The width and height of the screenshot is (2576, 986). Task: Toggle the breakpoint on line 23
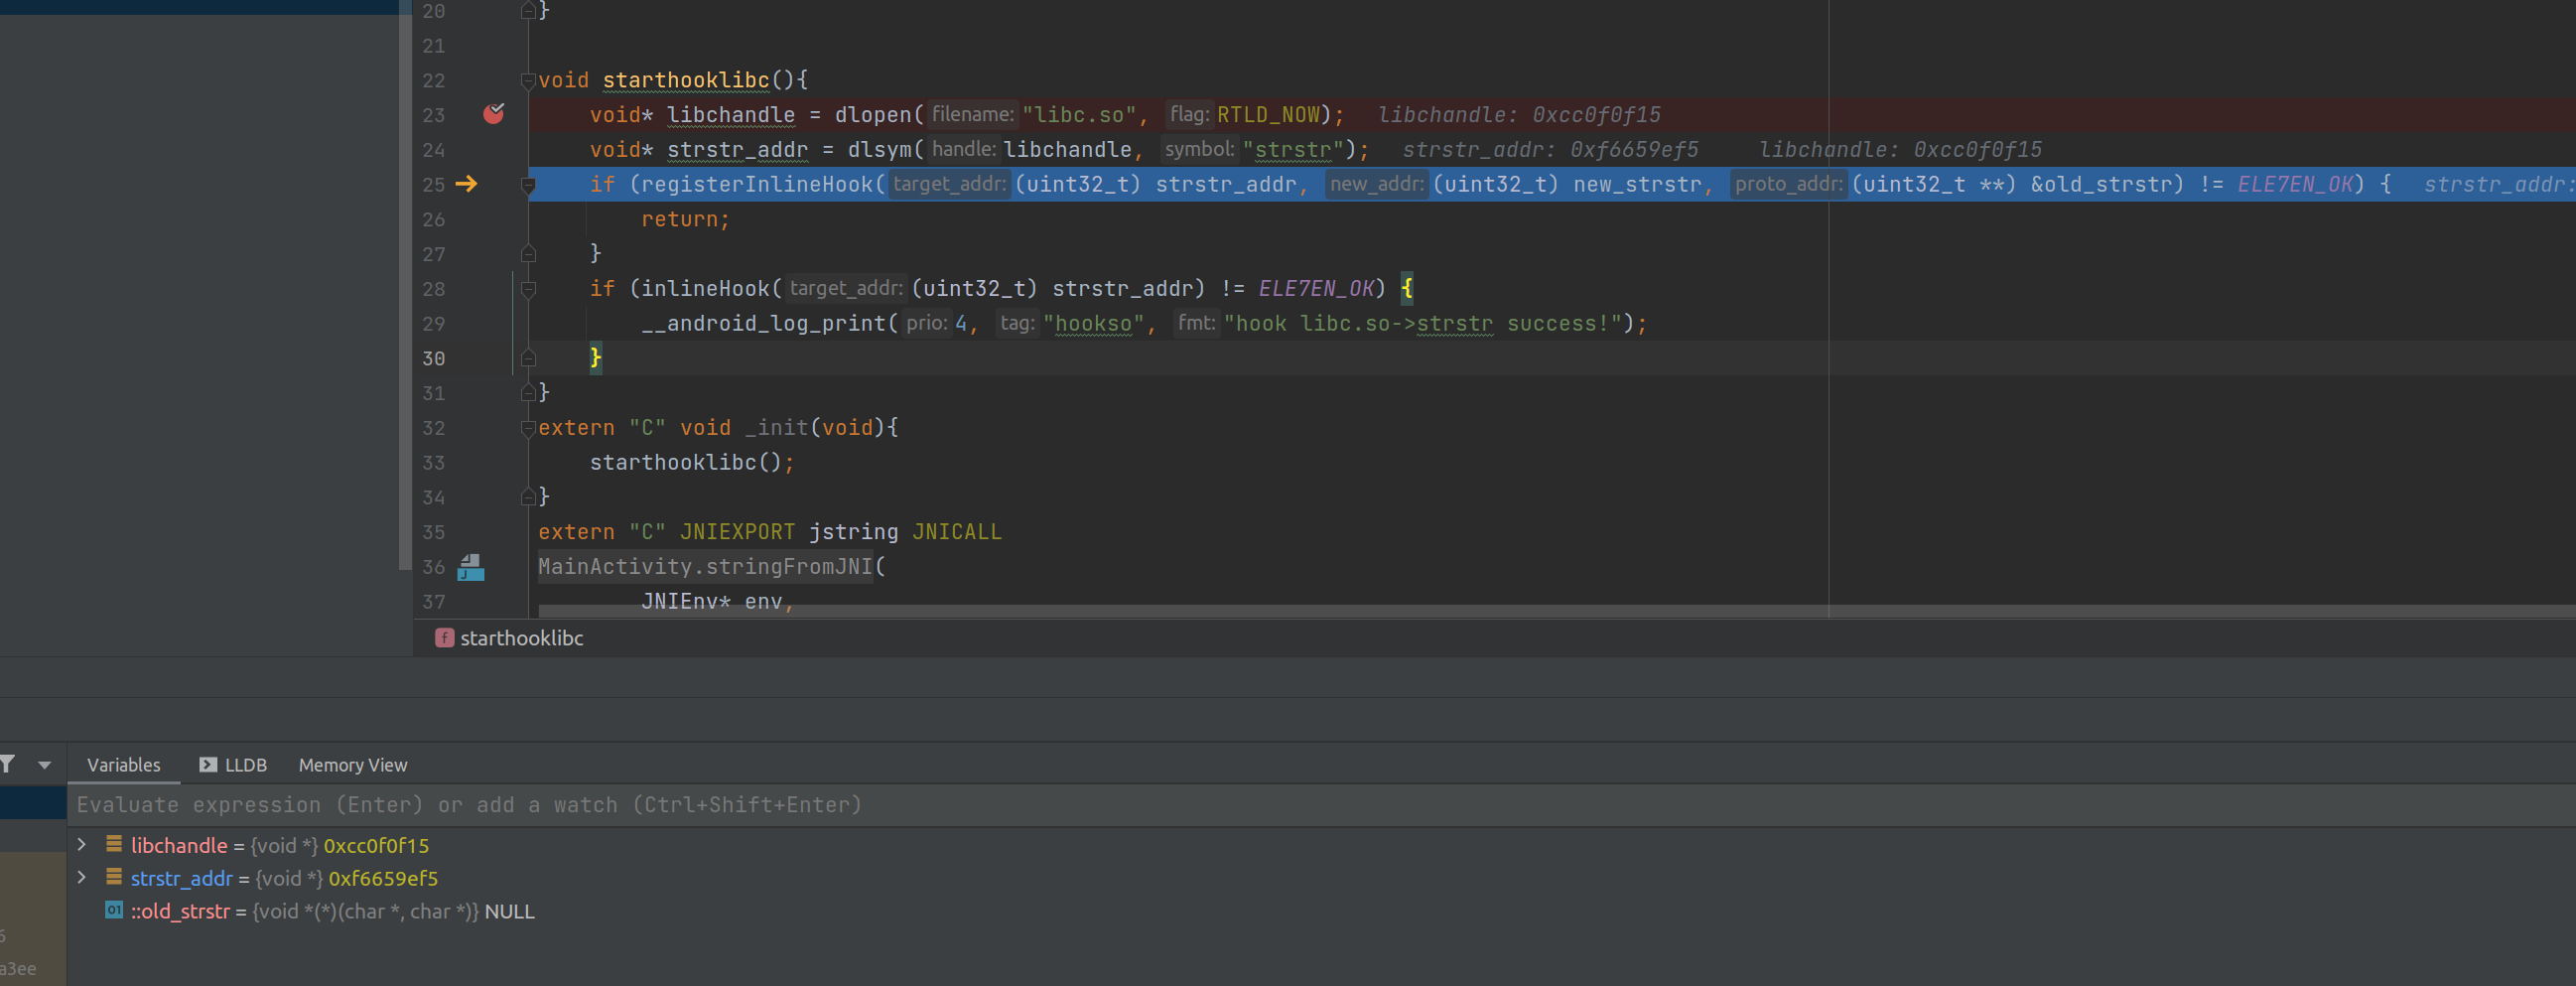tap(493, 114)
